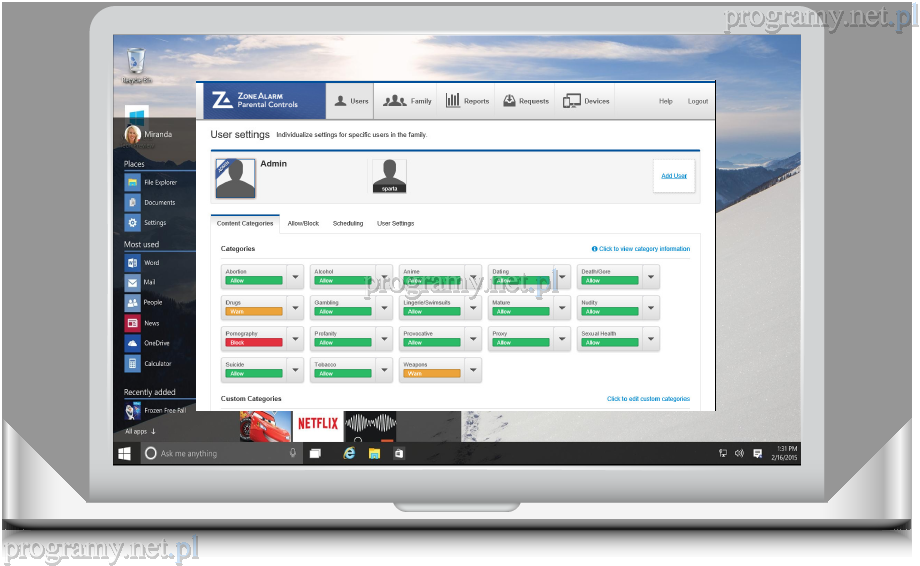920x566 pixels.
Task: Switch to the Allow/Block tab
Action: click(303, 224)
